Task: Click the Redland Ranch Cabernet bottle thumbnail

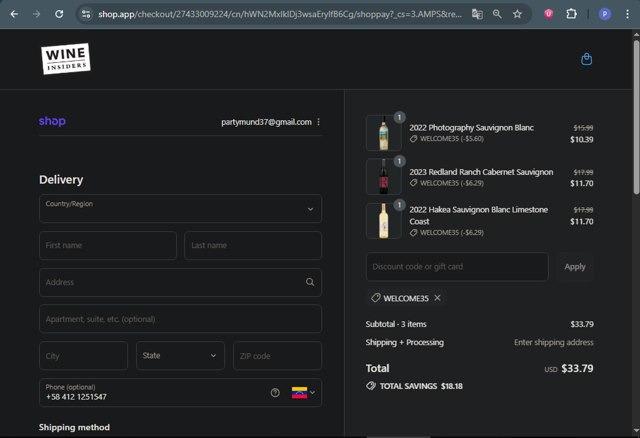Action: click(x=383, y=176)
